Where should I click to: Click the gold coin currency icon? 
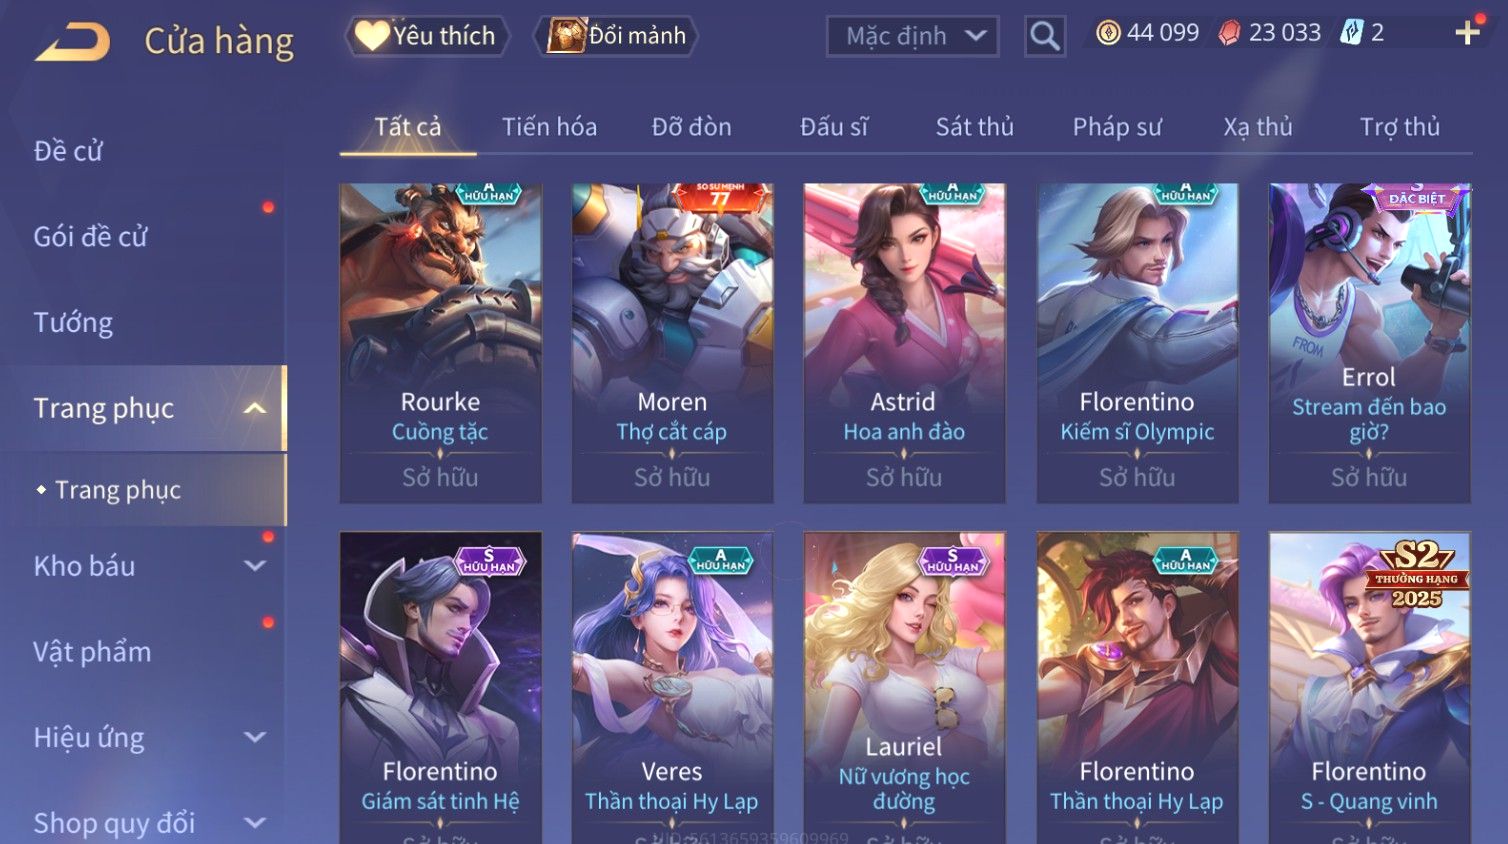point(1108,33)
